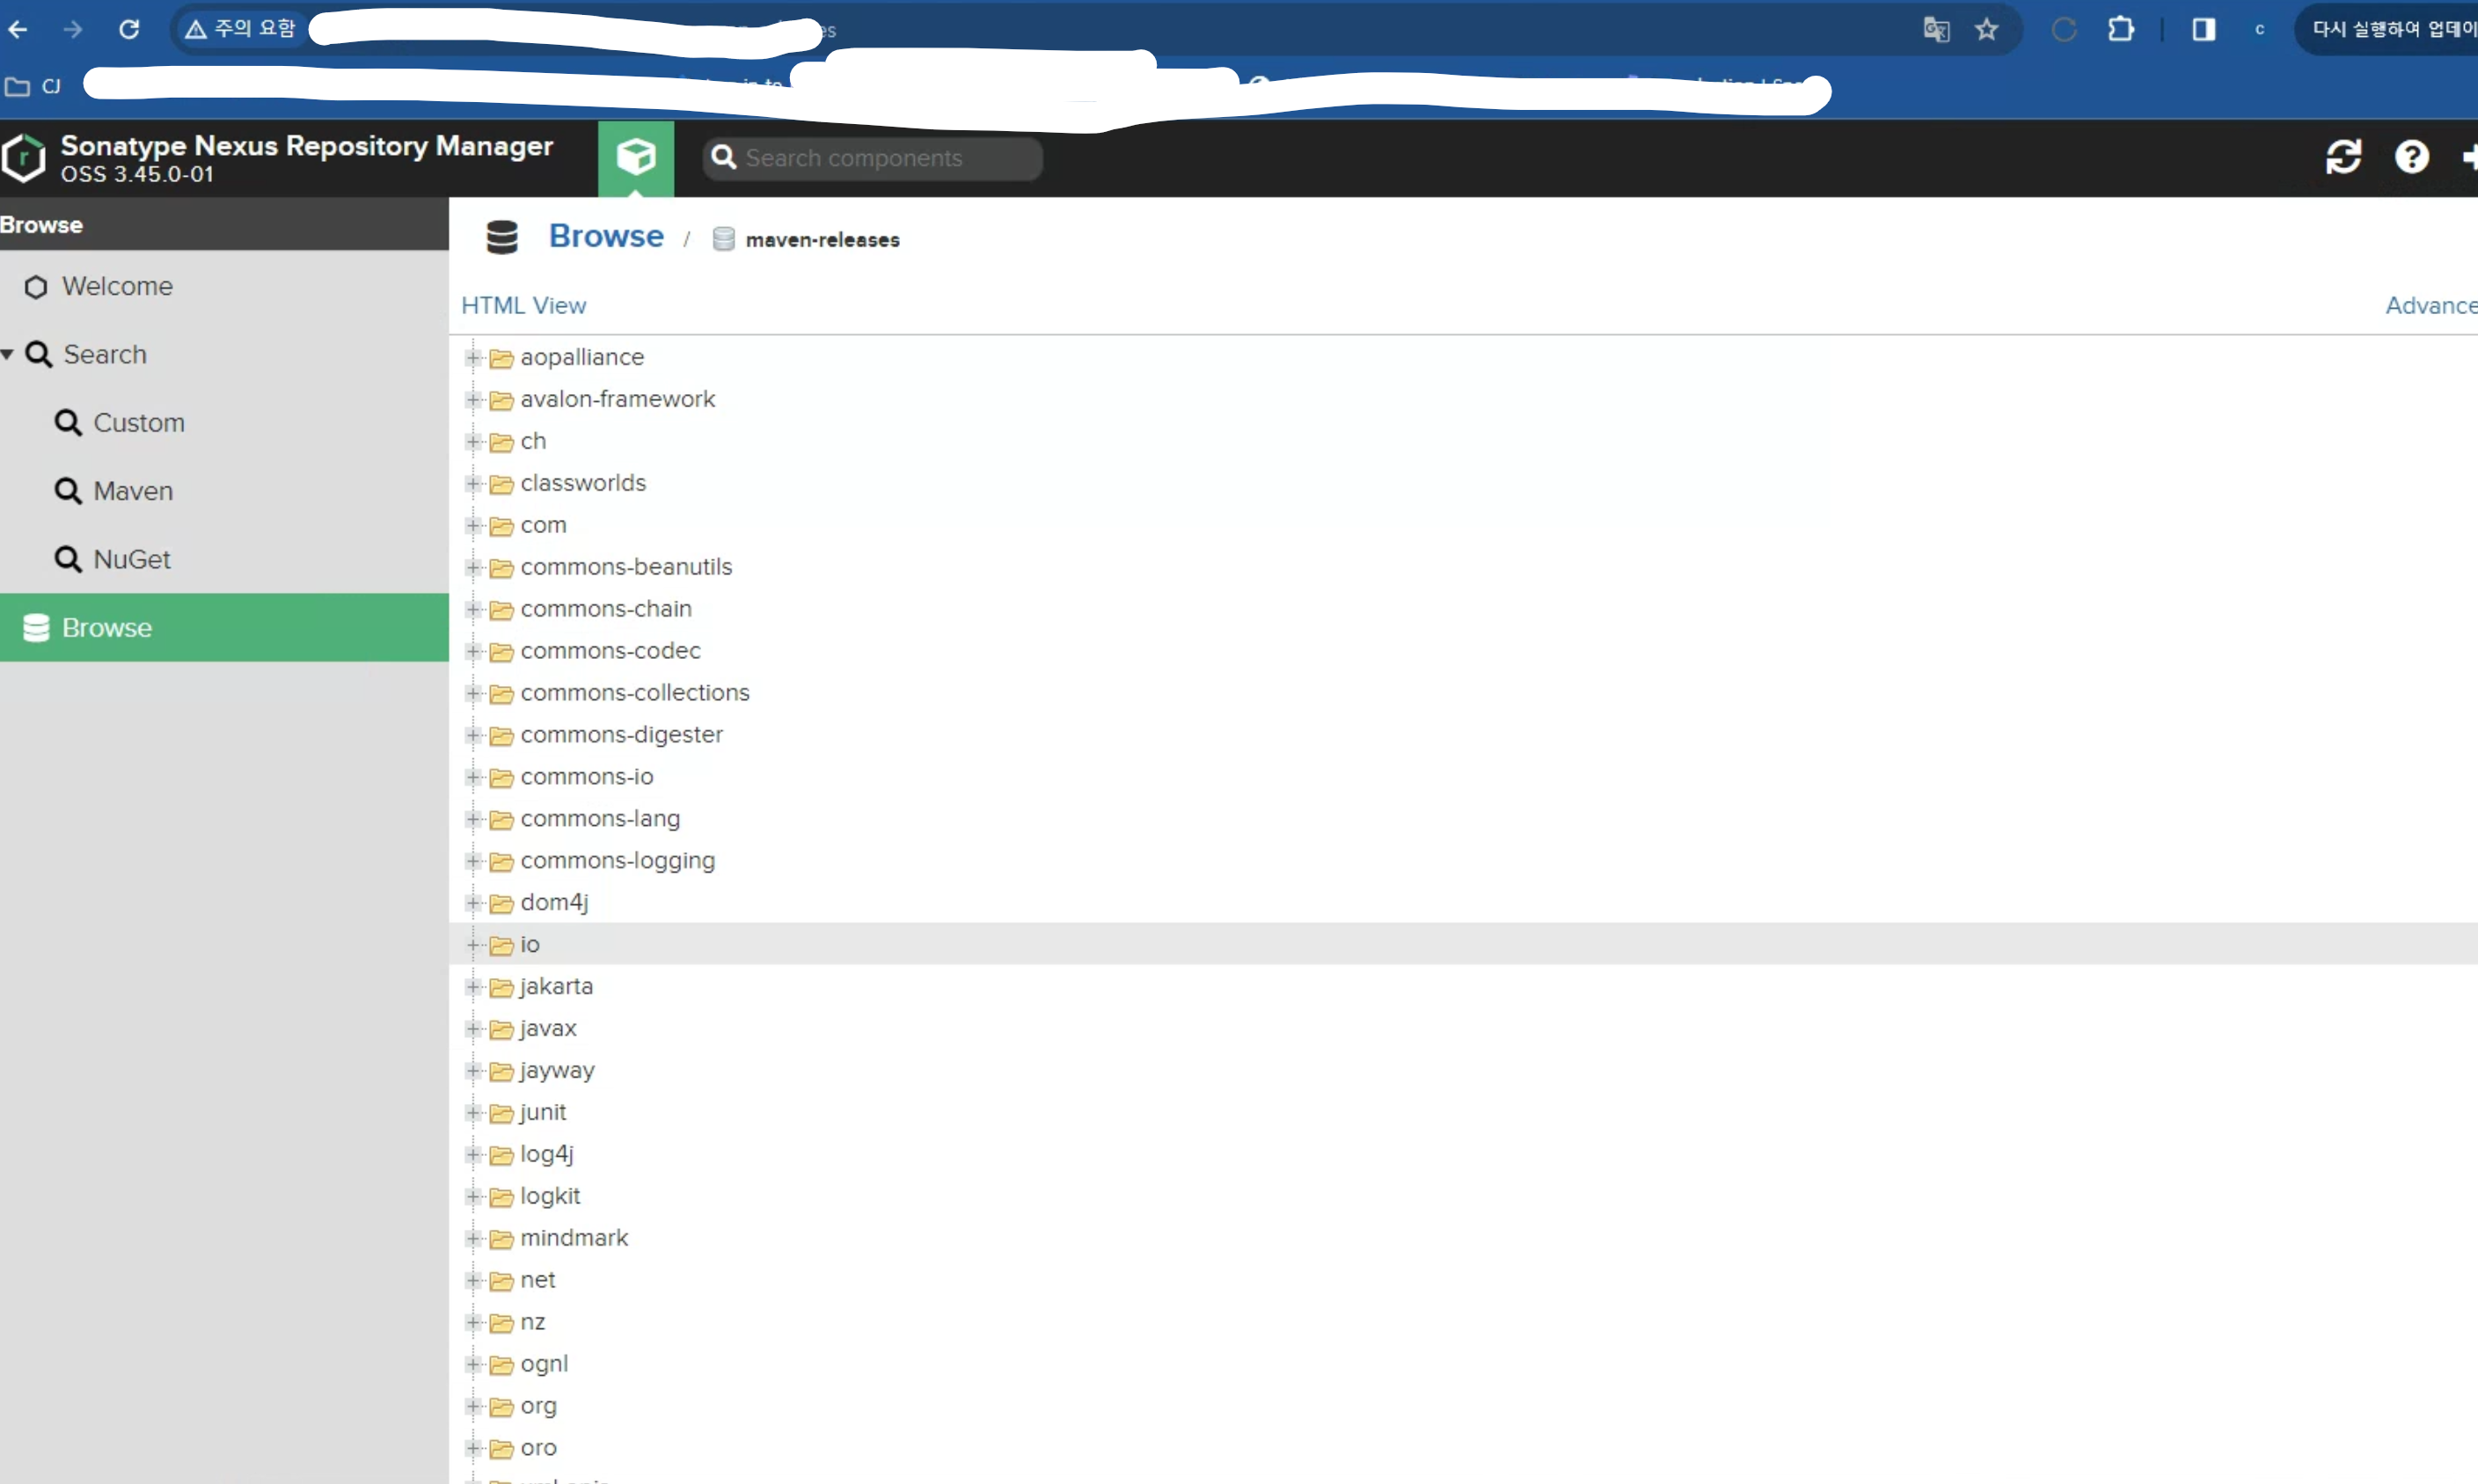The width and height of the screenshot is (2478, 1484).
Task: Open the browser extensions puzzle icon
Action: coord(2120,30)
